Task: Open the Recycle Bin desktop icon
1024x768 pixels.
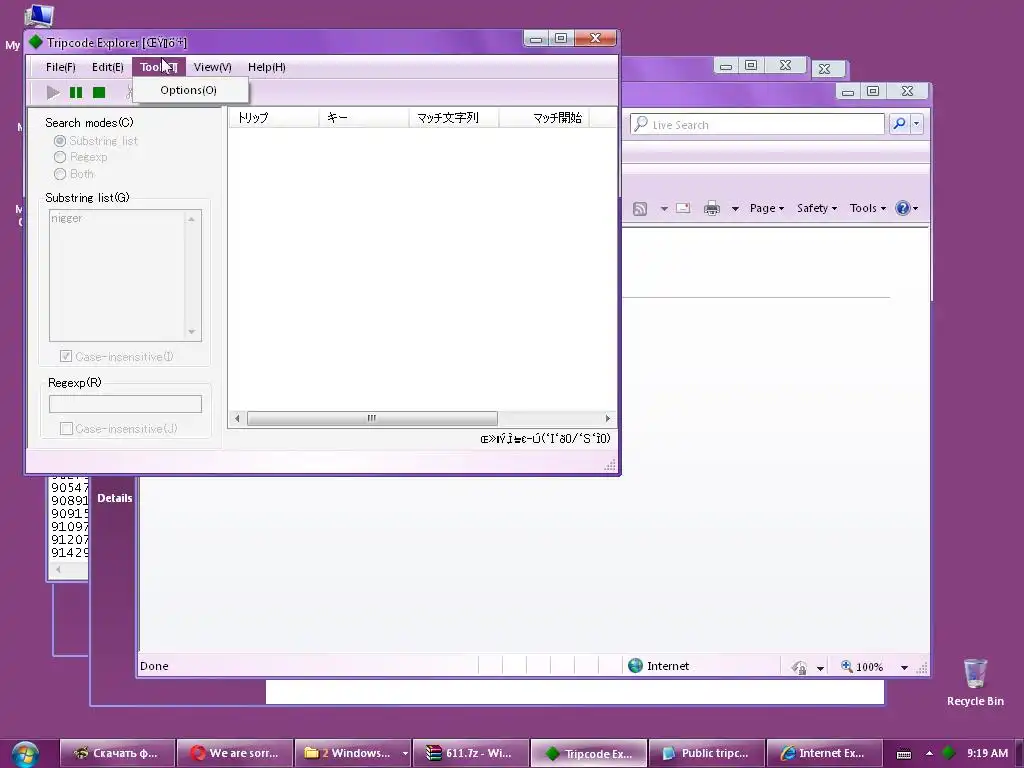Action: tap(975, 682)
